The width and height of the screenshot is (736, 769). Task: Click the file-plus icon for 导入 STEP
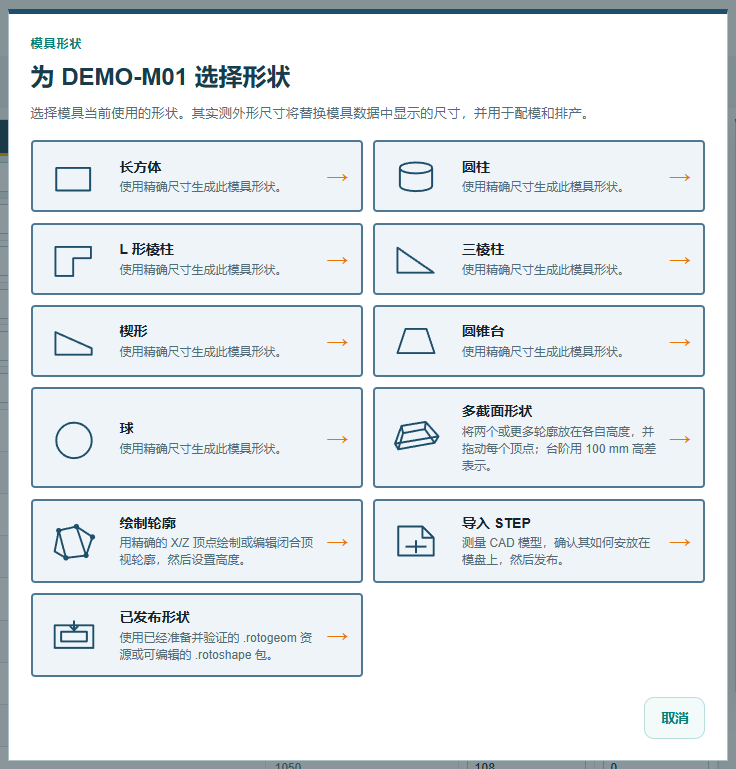[416, 541]
